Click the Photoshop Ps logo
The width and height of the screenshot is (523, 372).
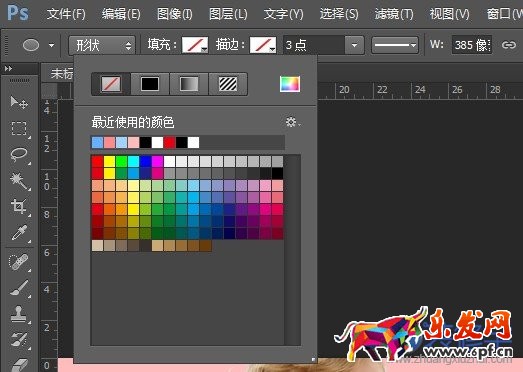[x=18, y=13]
